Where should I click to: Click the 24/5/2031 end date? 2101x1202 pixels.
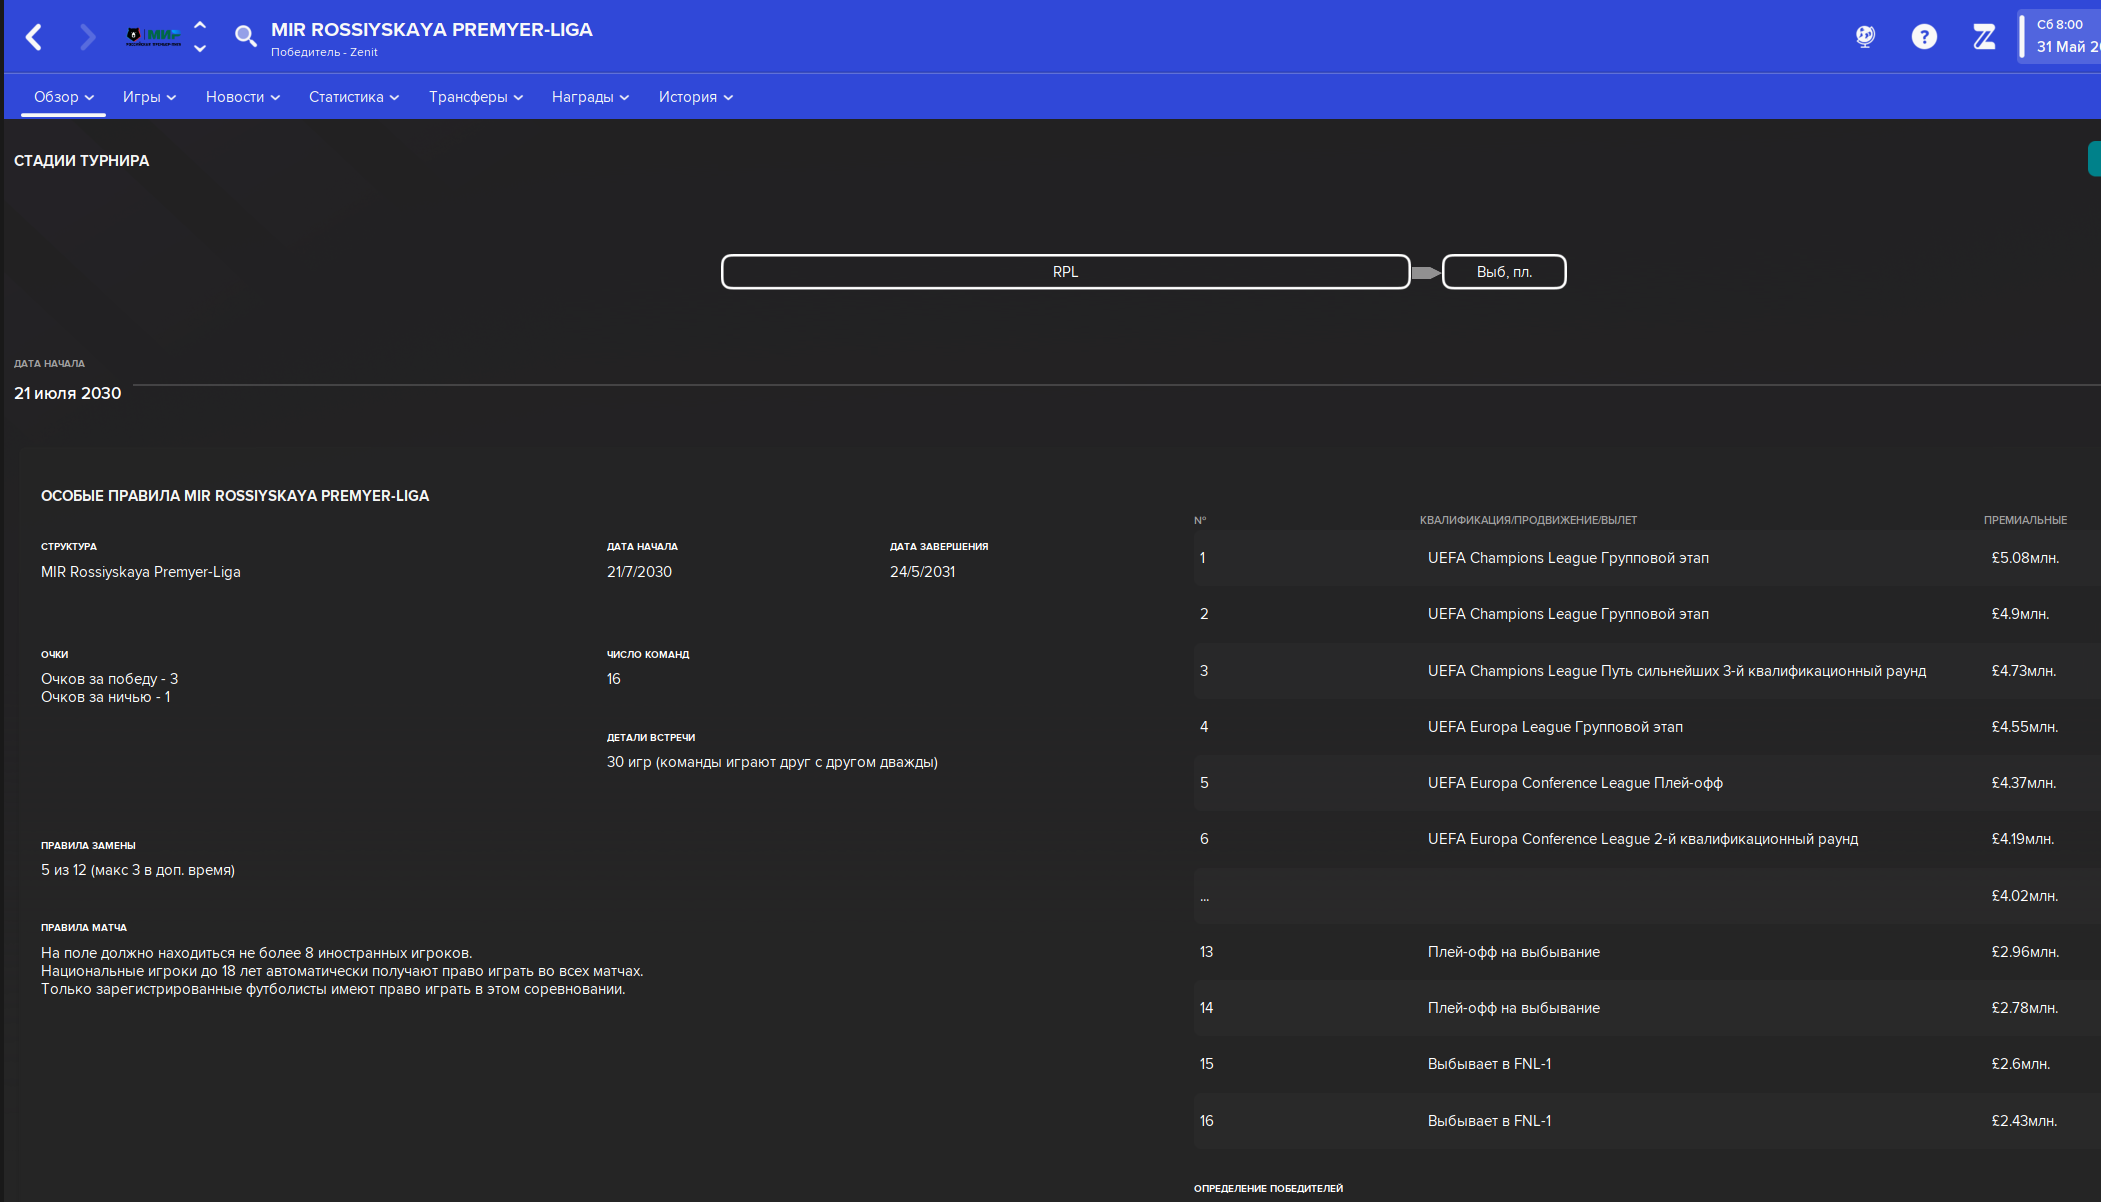click(923, 572)
